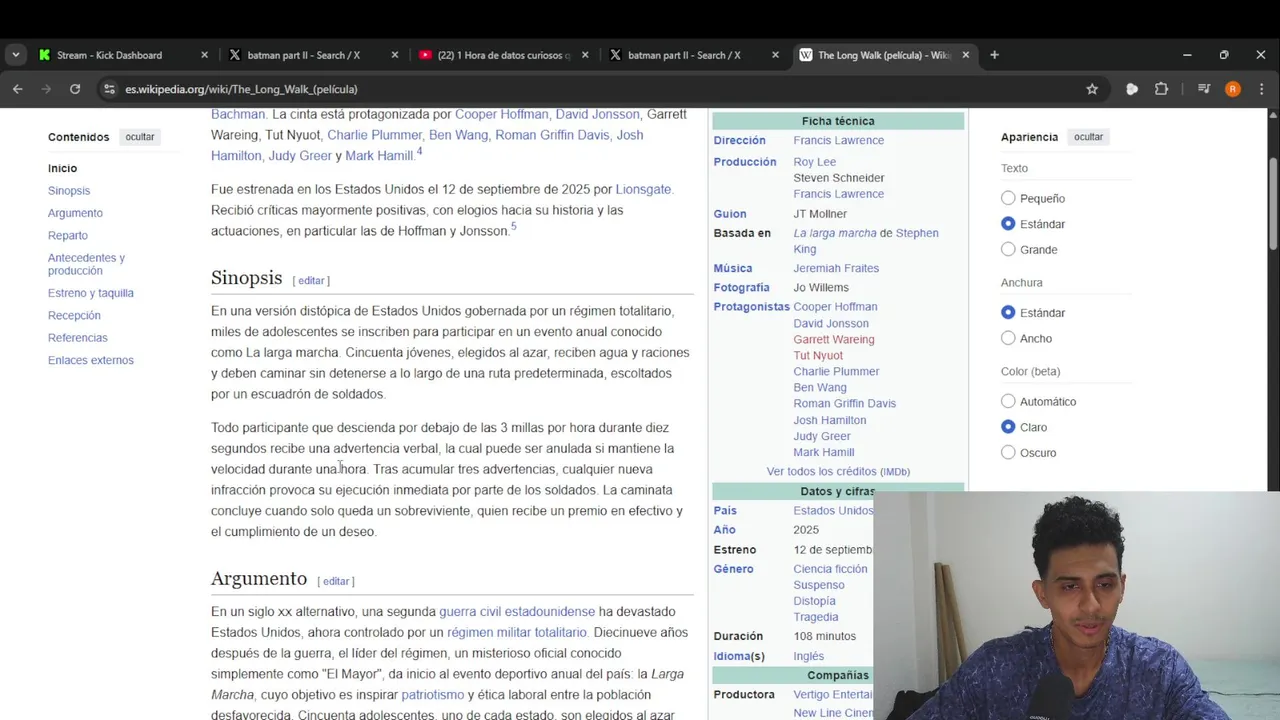Open the Lionsgate link
Image resolution: width=1280 pixels, height=720 pixels.
643,189
